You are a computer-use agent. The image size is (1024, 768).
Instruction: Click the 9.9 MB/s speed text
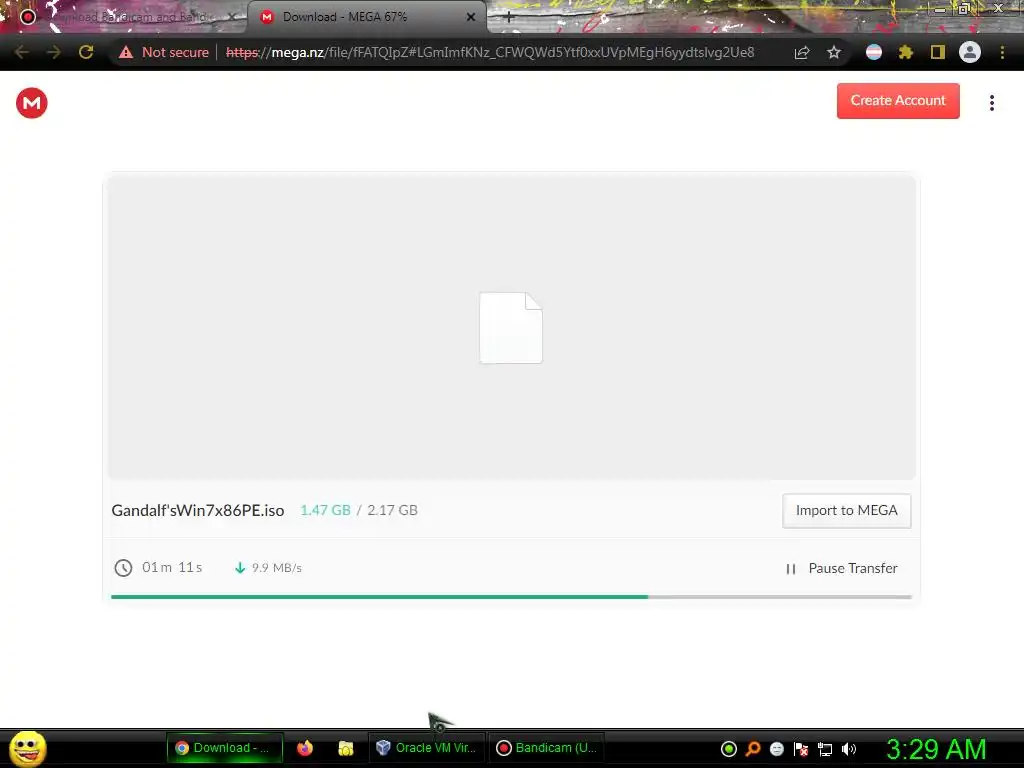(277, 568)
